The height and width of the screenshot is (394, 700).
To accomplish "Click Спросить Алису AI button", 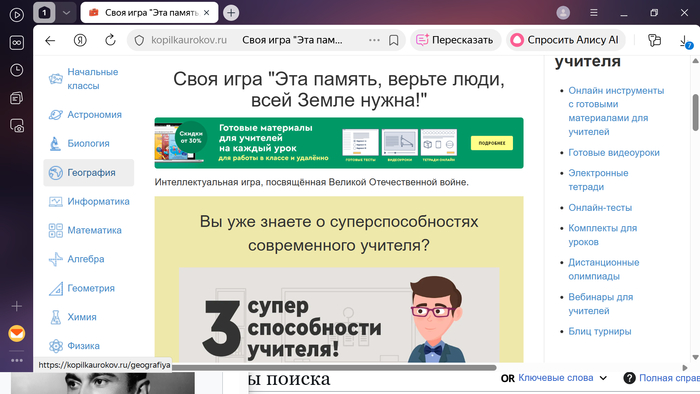I will [565, 40].
